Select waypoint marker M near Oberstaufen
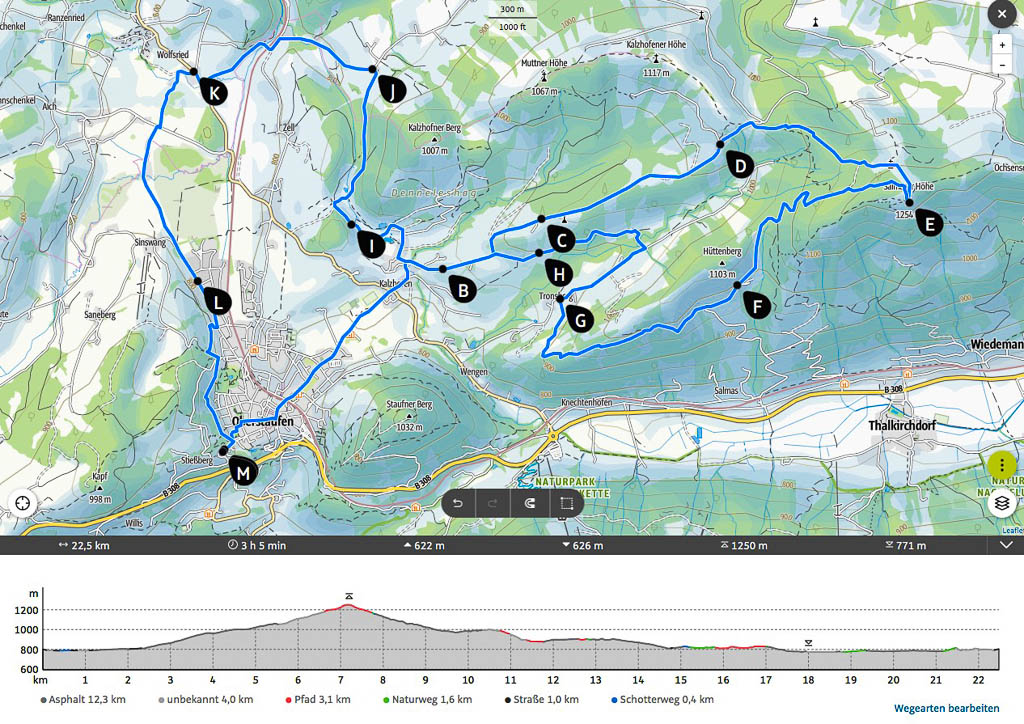1024x724 pixels. [242, 472]
